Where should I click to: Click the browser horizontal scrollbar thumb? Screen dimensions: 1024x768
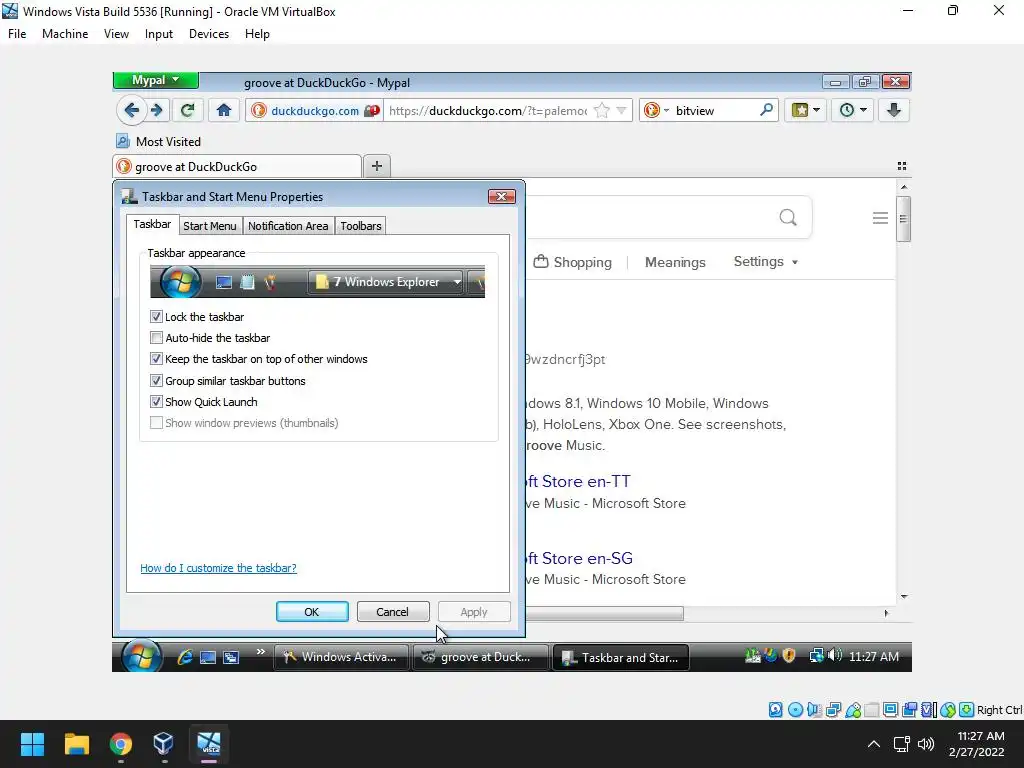pyautogui.click(x=605, y=613)
